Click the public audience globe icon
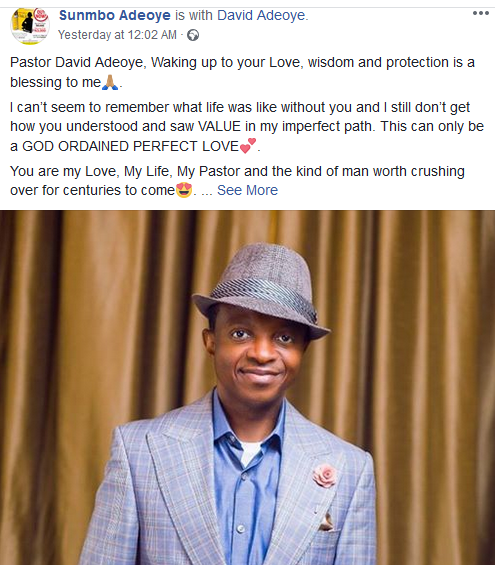This screenshot has height=565, width=495. pyautogui.click(x=193, y=35)
